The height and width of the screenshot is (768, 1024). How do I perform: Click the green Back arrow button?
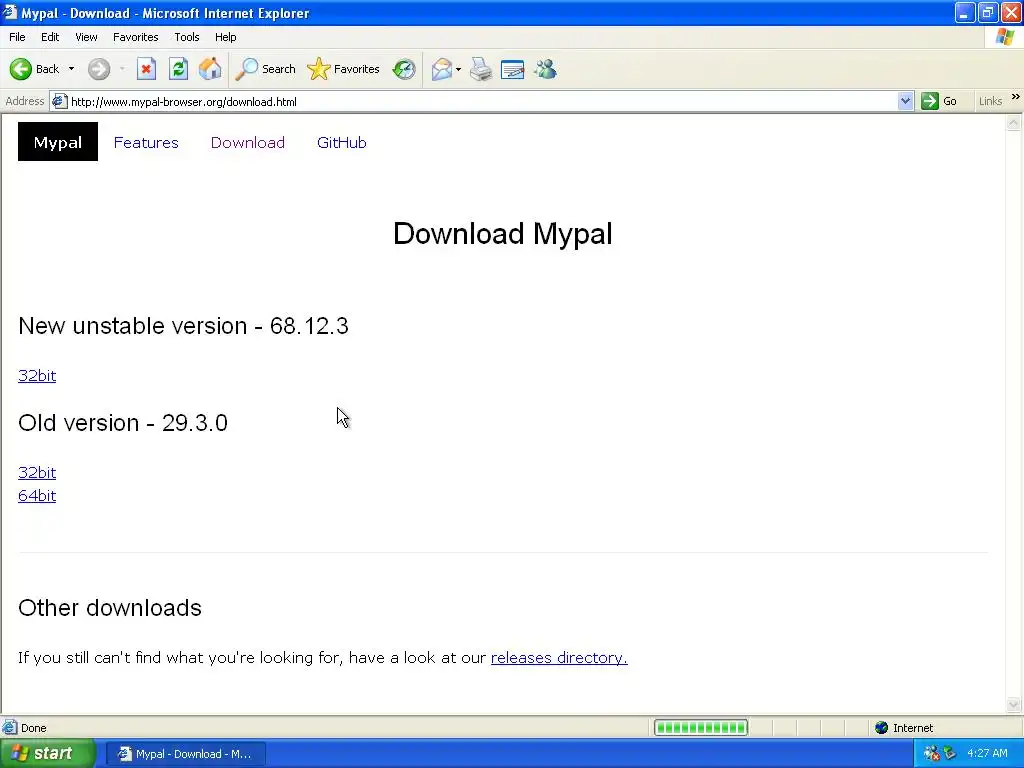[21, 69]
